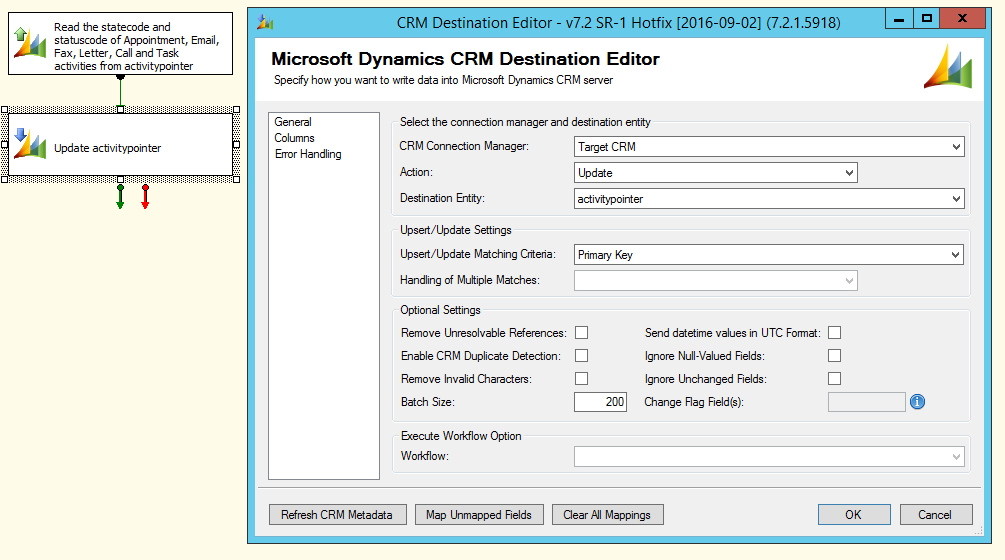Minimize the CRM Destination Editor window
Viewport: 1005px width, 560px height.
[x=899, y=19]
